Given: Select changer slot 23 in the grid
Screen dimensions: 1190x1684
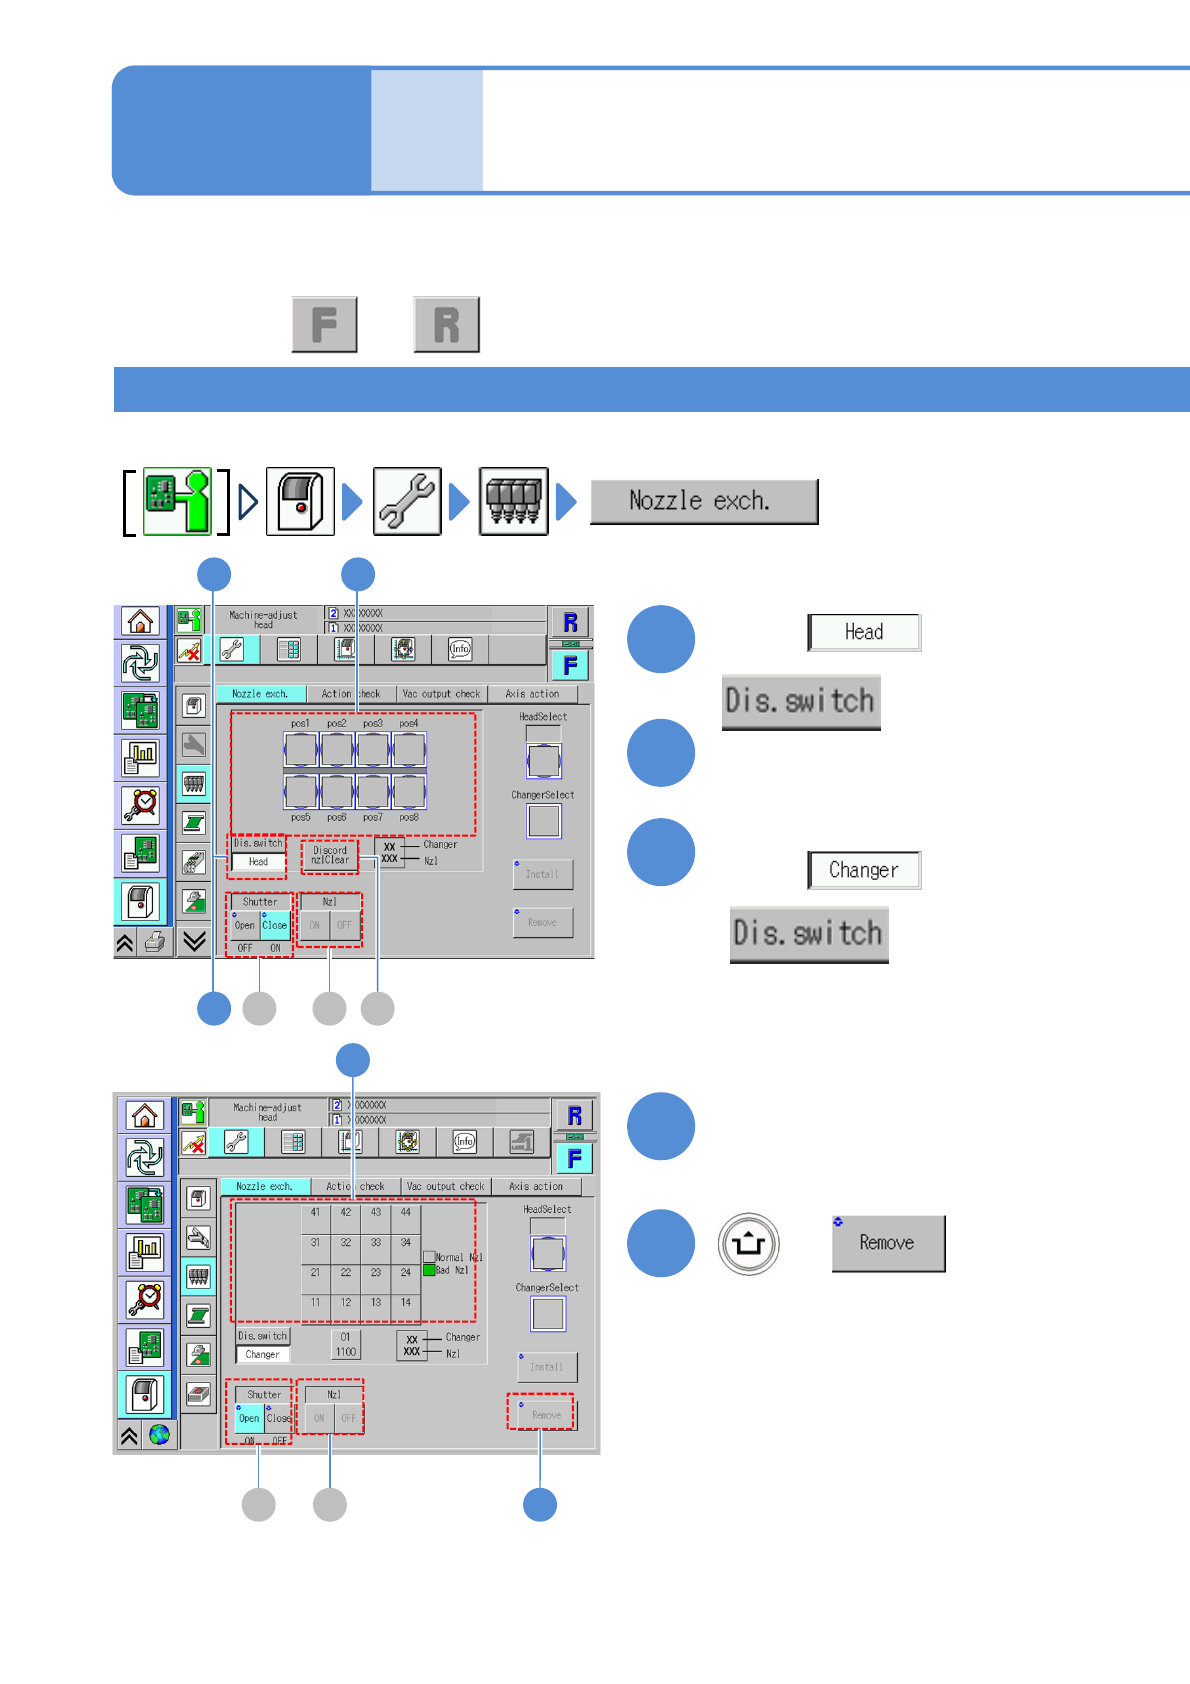Looking at the screenshot, I should (376, 1272).
